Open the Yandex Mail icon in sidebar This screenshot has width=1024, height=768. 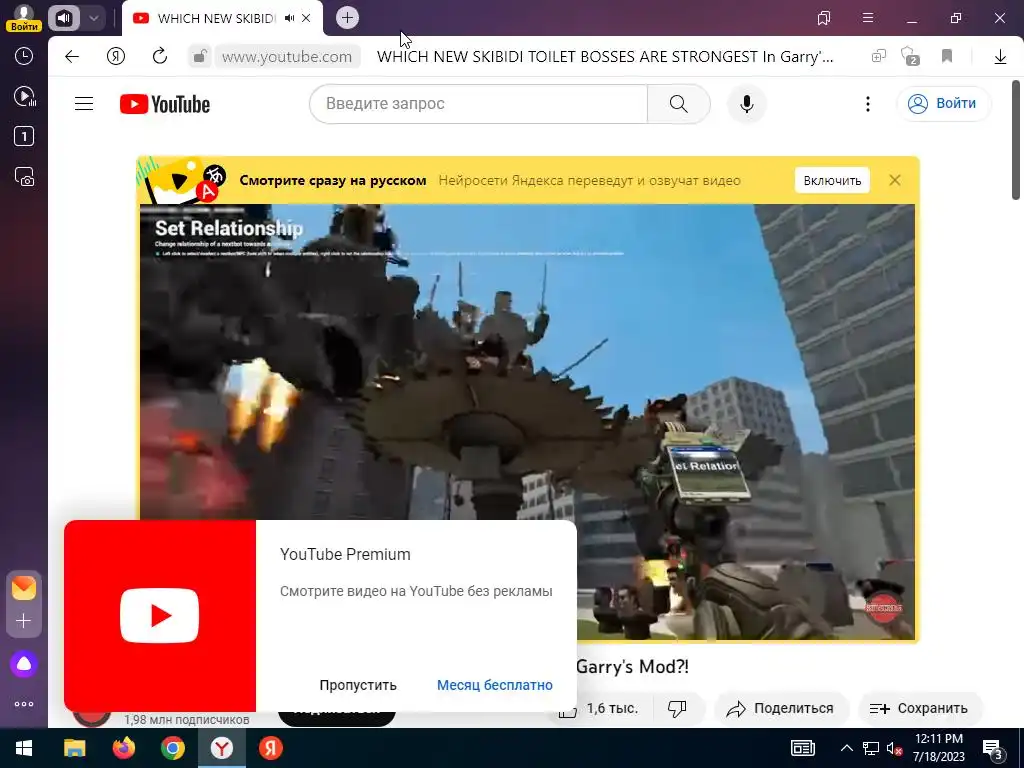click(24, 588)
